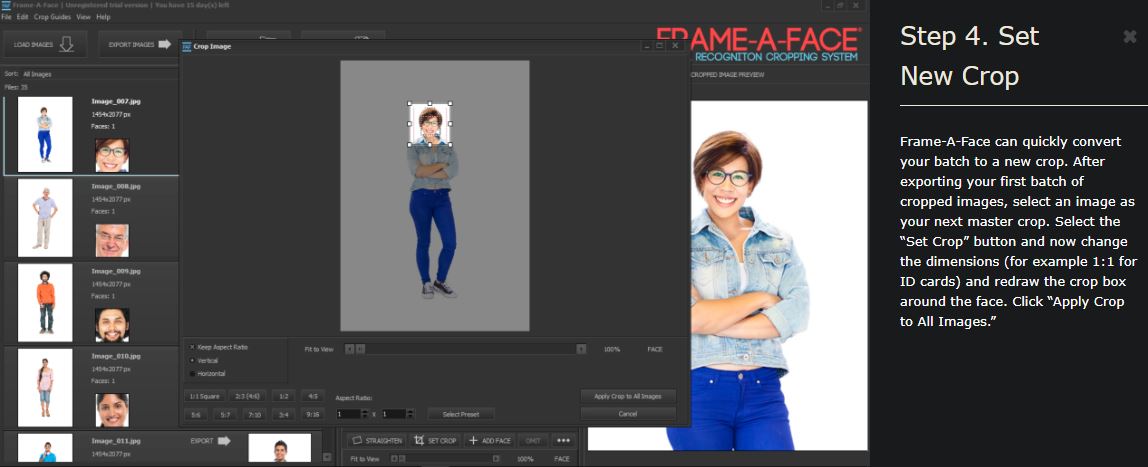
Task: Click the face crop preview of Image_010.jpg
Action: point(112,410)
